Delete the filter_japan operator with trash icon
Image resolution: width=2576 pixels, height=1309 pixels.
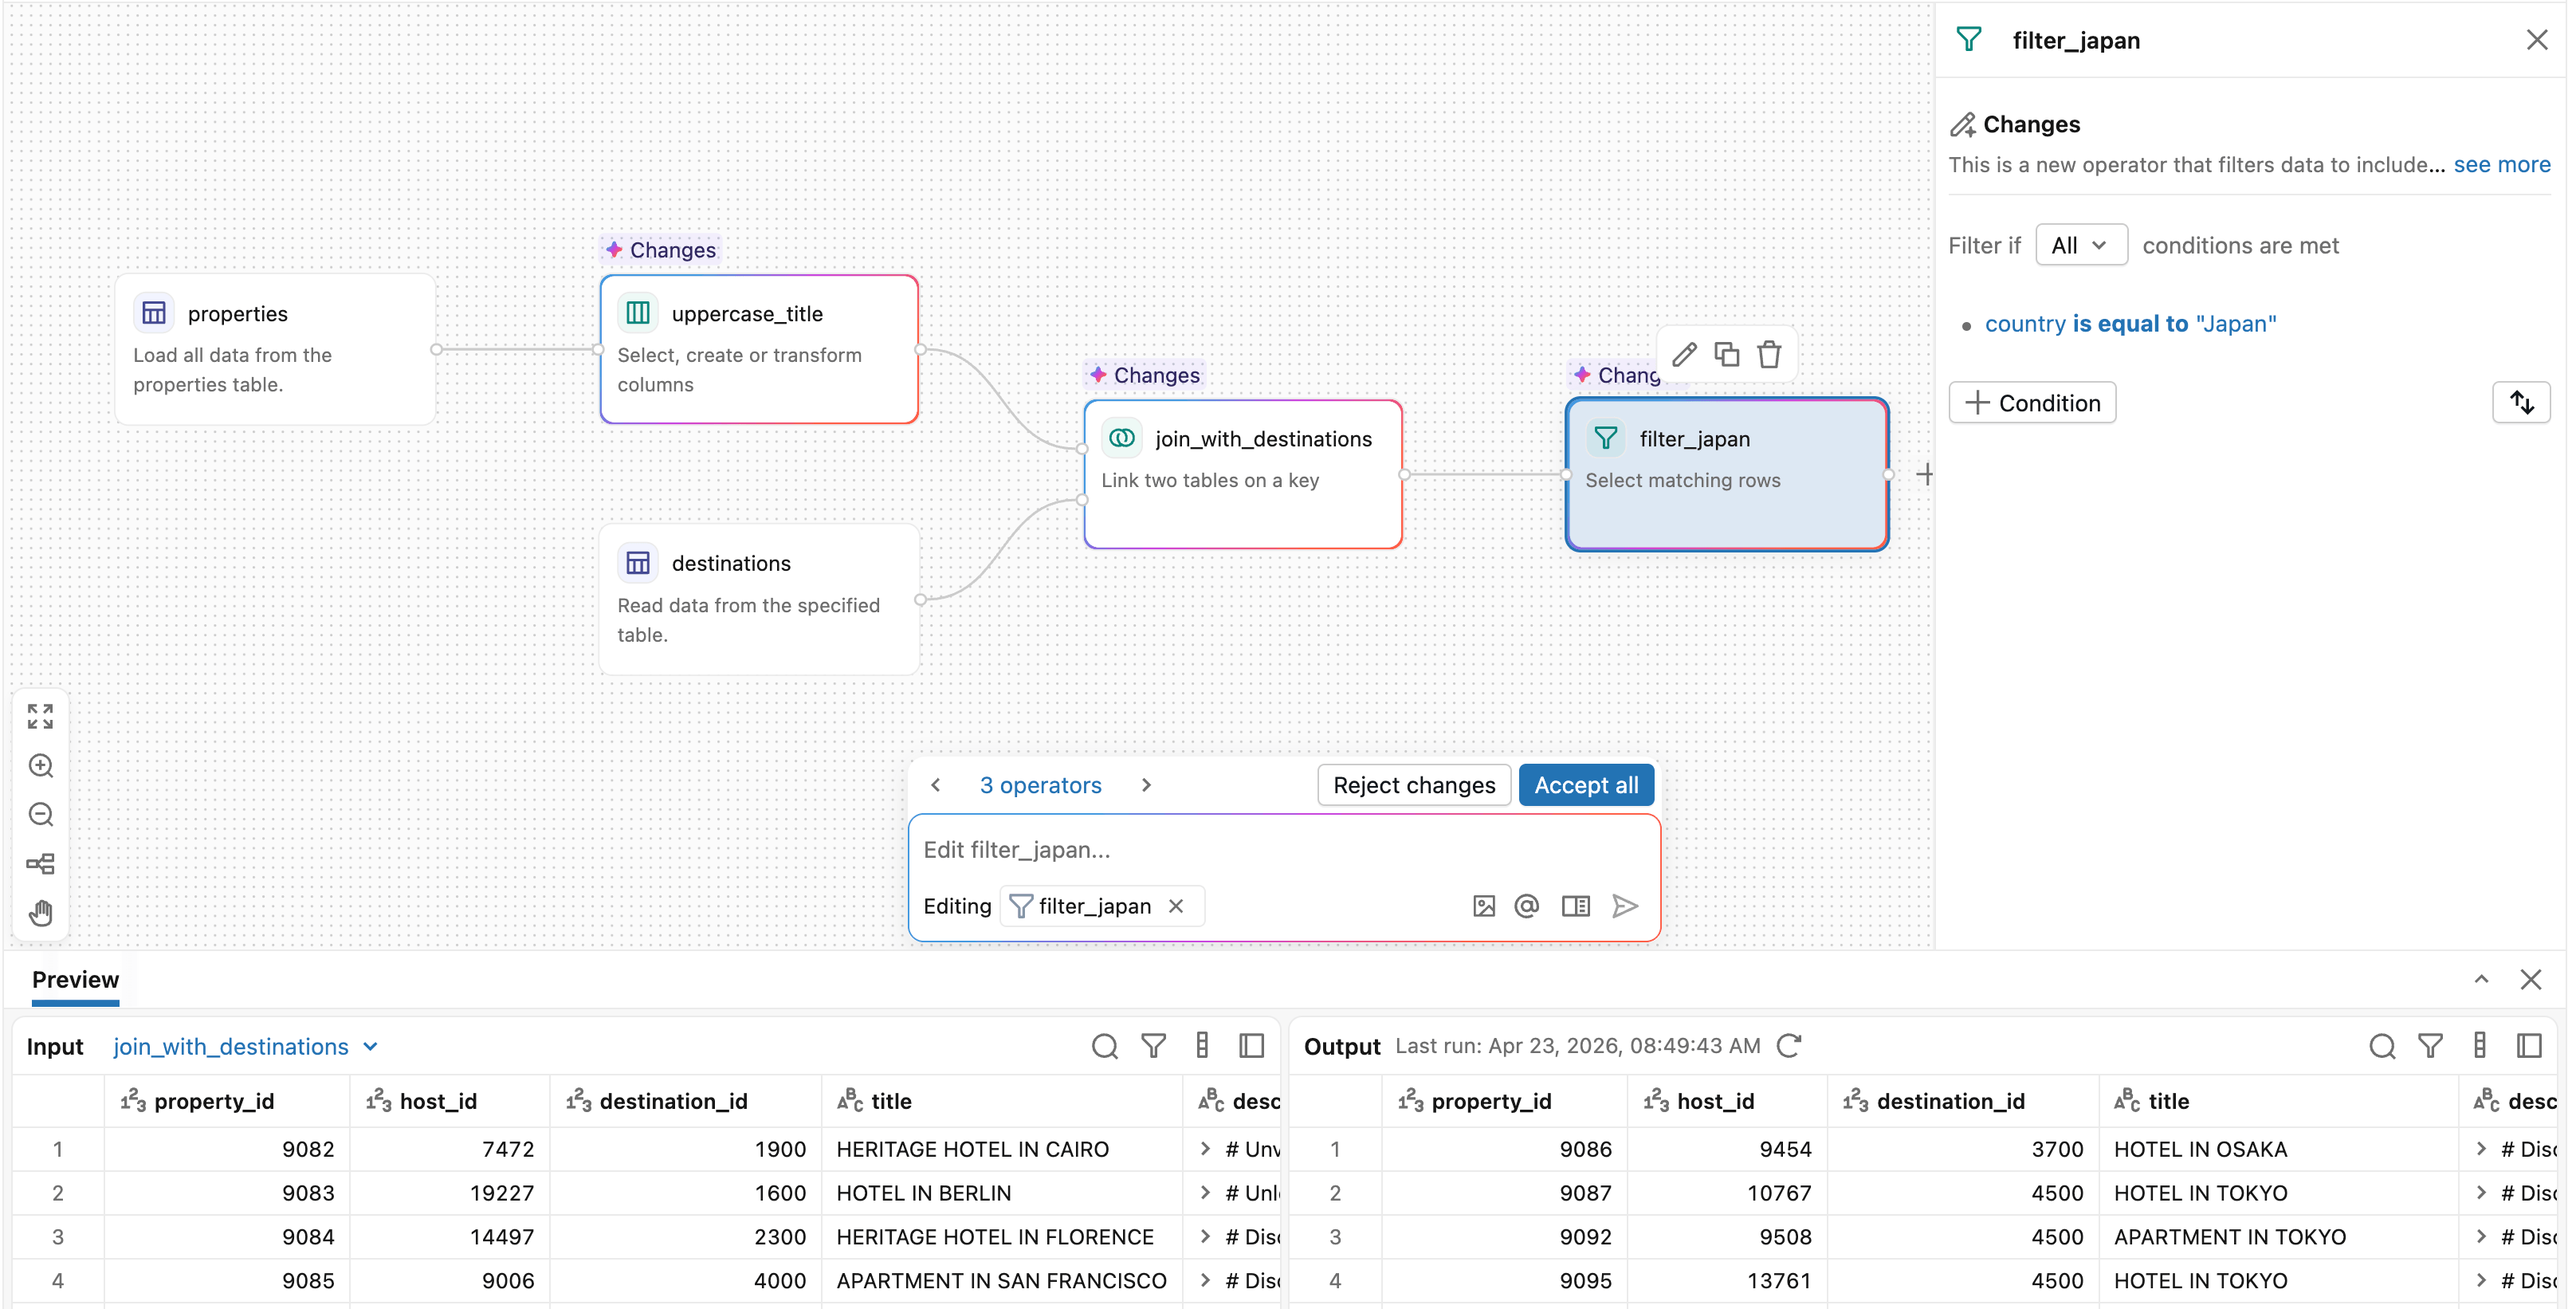point(1769,354)
